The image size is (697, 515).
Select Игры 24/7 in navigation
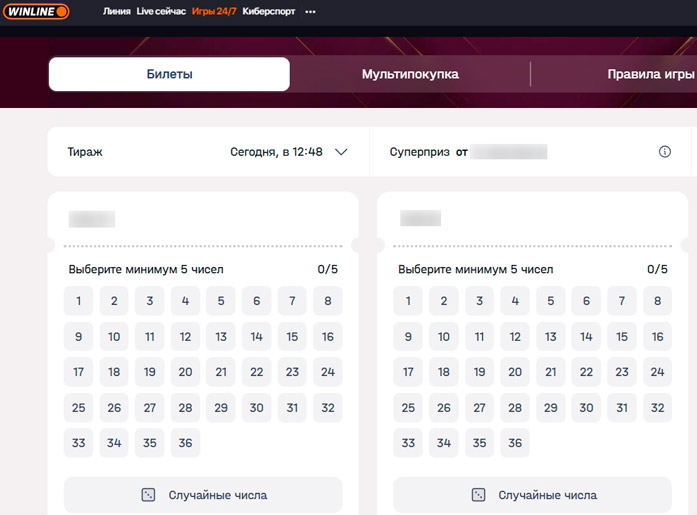coord(214,12)
